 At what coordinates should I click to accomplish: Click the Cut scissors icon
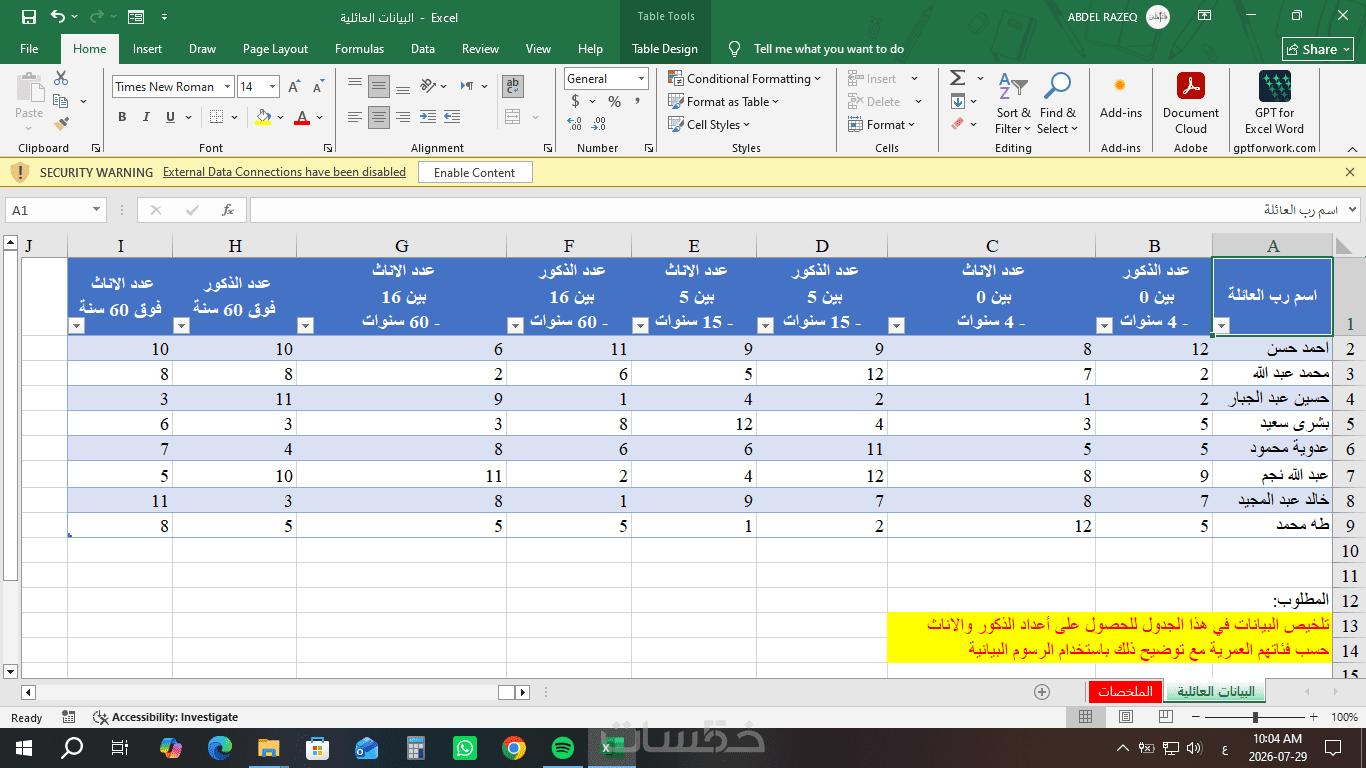61,79
